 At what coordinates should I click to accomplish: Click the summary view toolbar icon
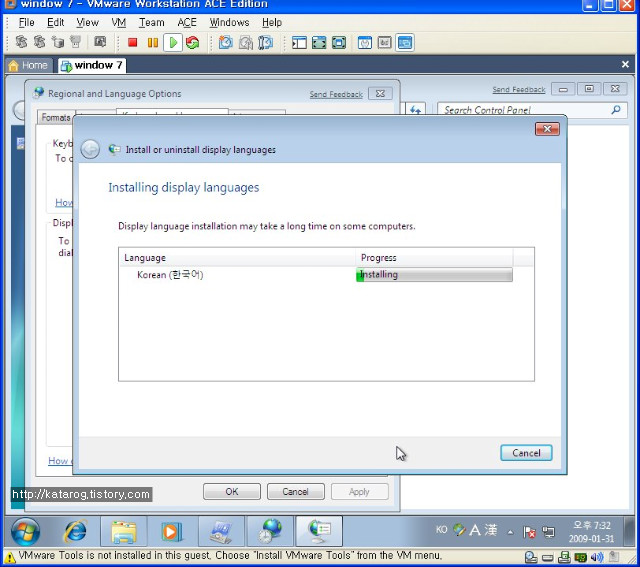coord(364,42)
